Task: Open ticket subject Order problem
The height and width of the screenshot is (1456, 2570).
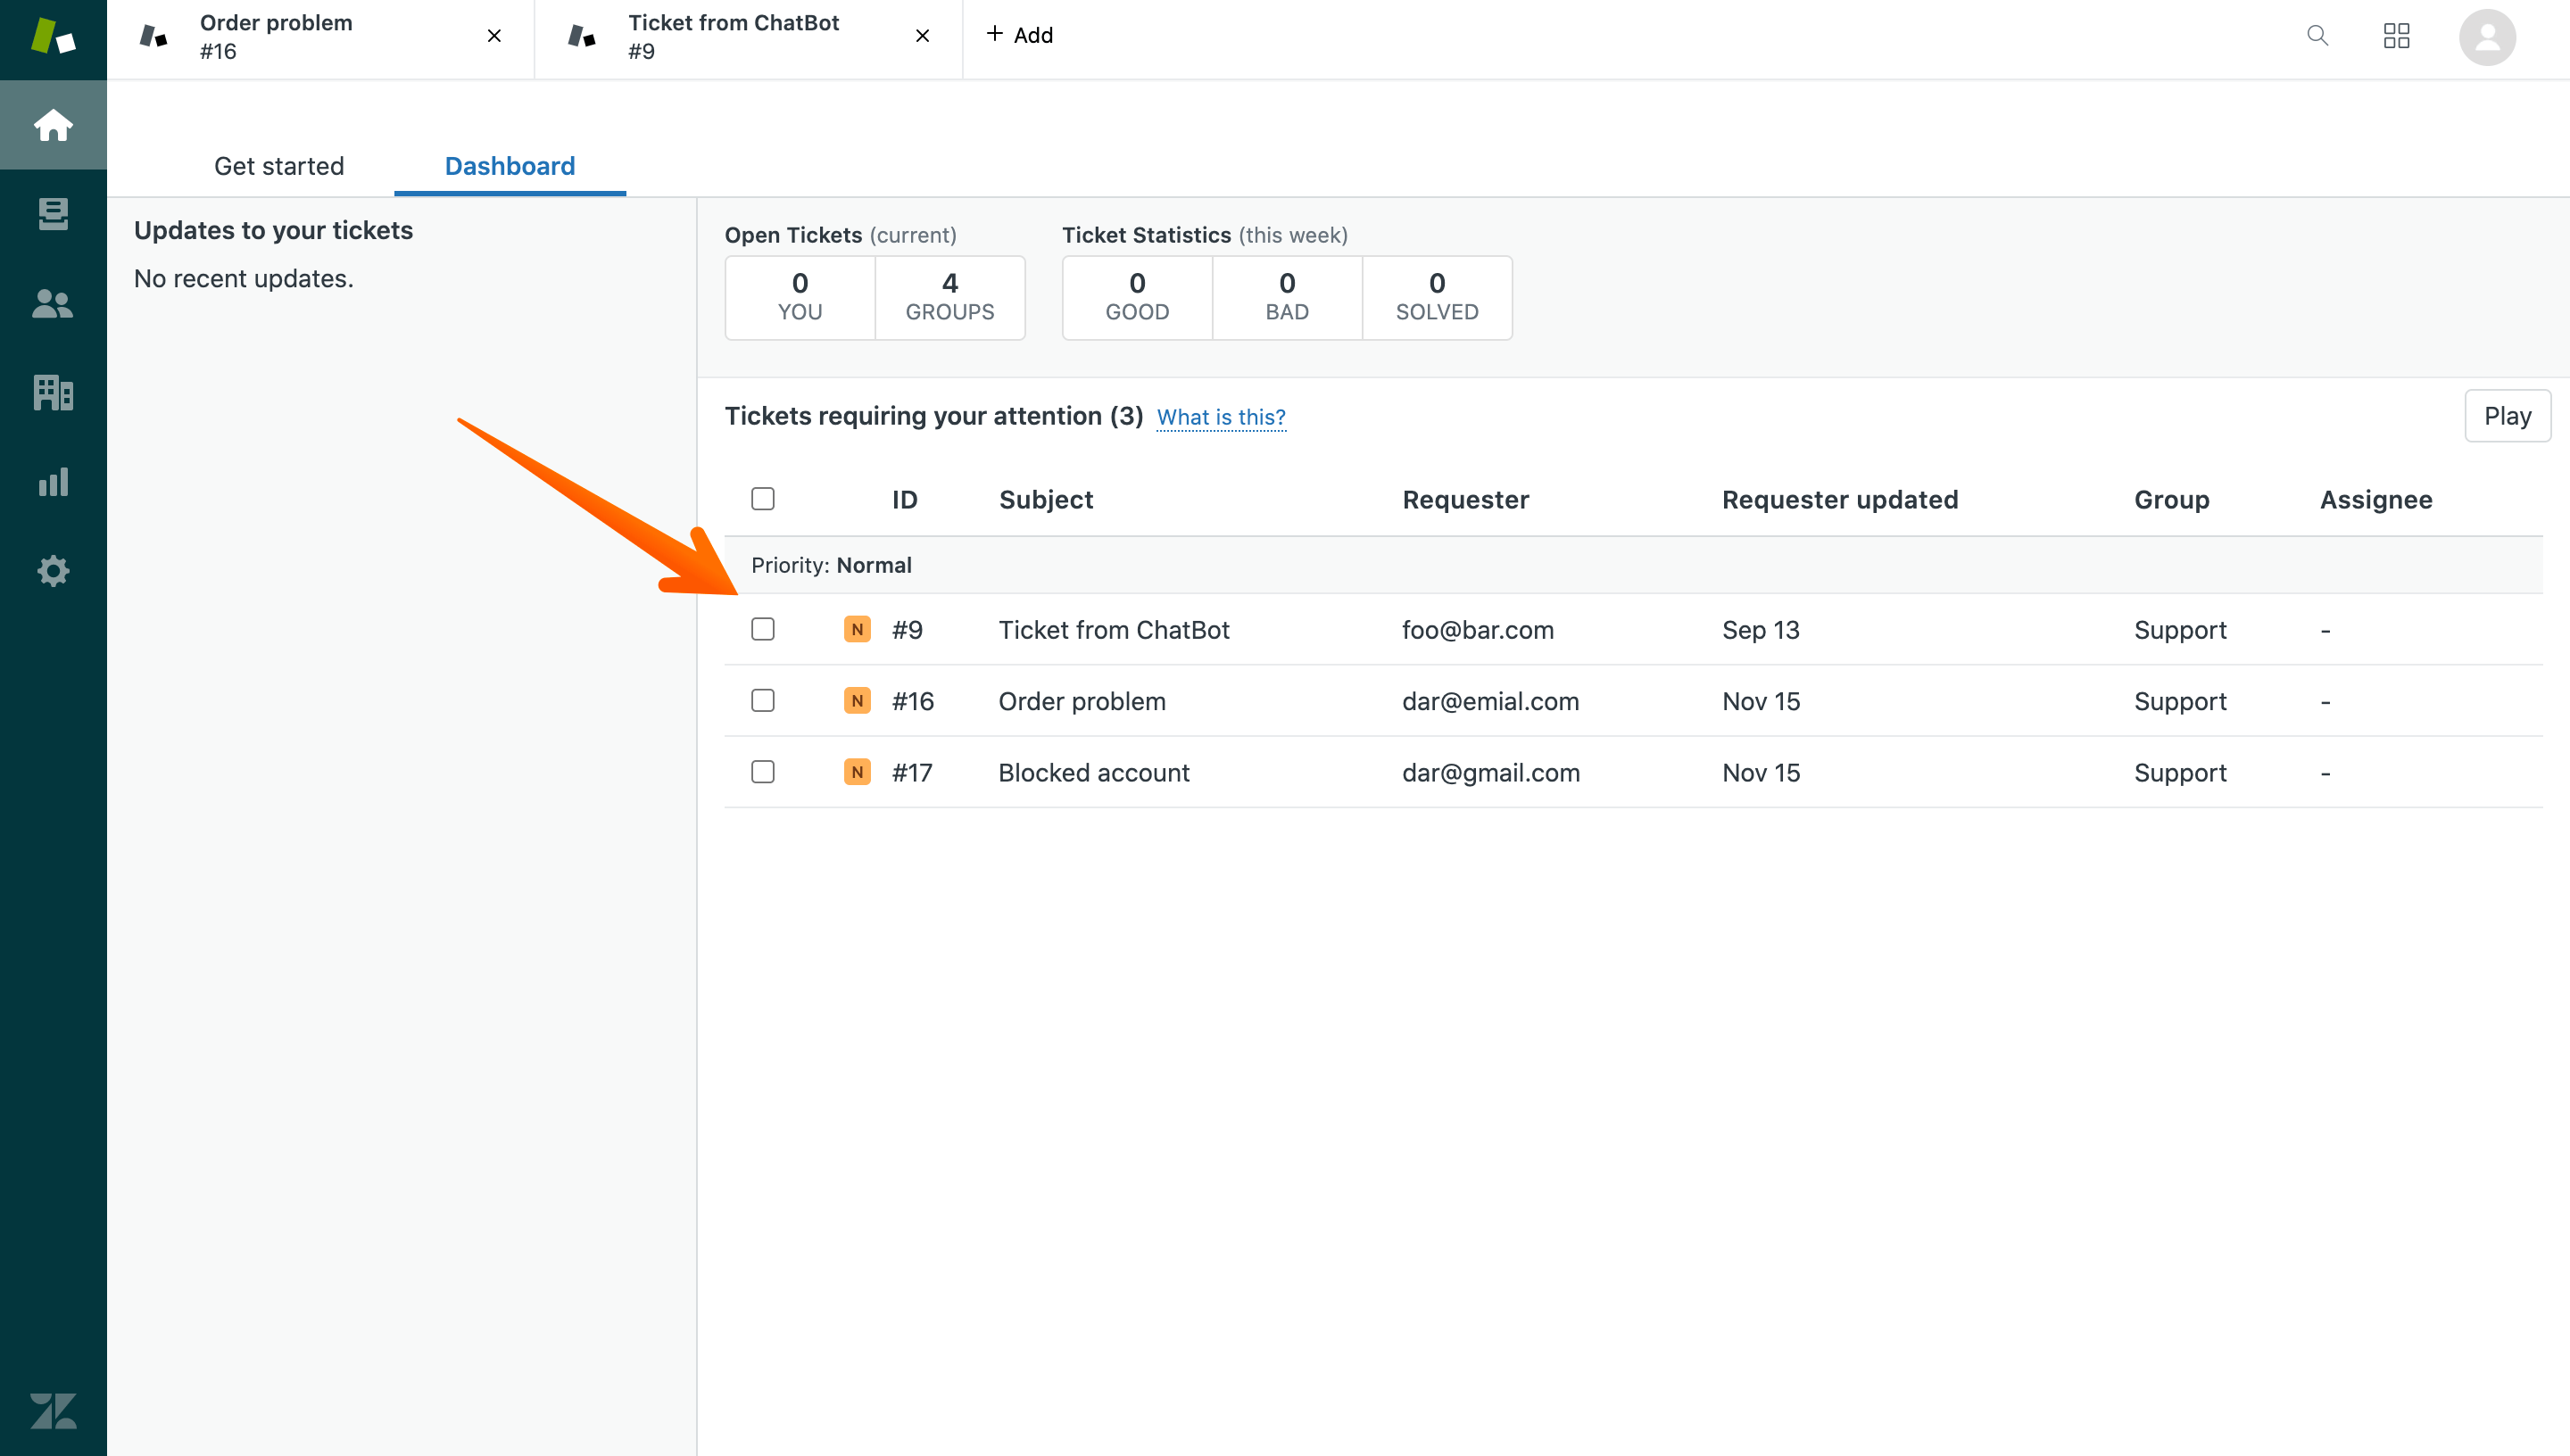Action: [x=1082, y=701]
